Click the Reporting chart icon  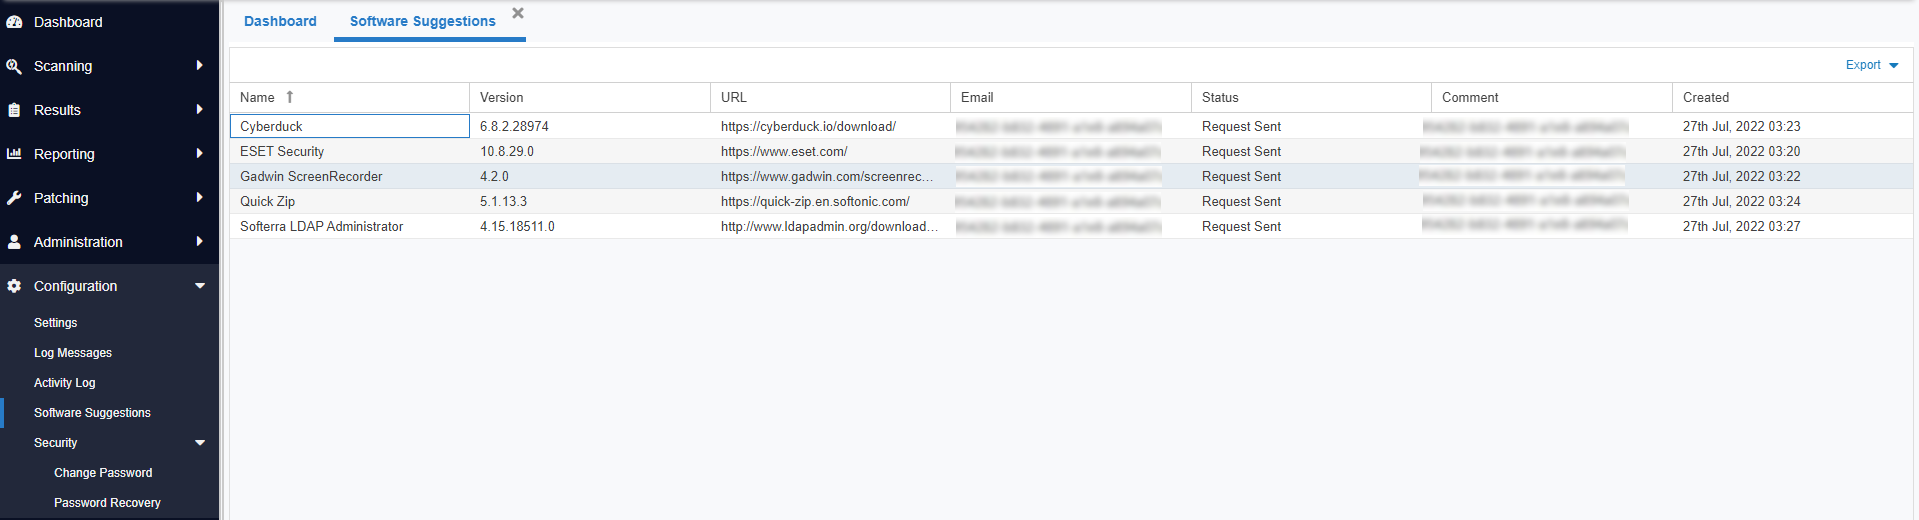(14, 154)
